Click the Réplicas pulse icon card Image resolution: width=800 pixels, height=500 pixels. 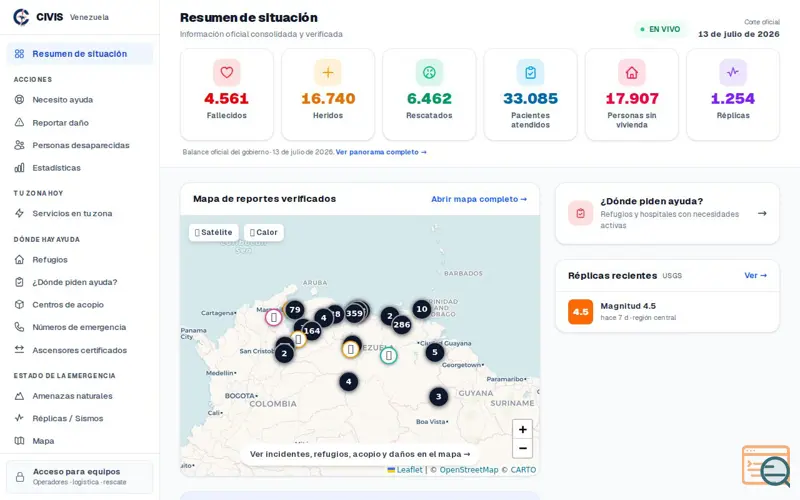pyautogui.click(x=733, y=72)
